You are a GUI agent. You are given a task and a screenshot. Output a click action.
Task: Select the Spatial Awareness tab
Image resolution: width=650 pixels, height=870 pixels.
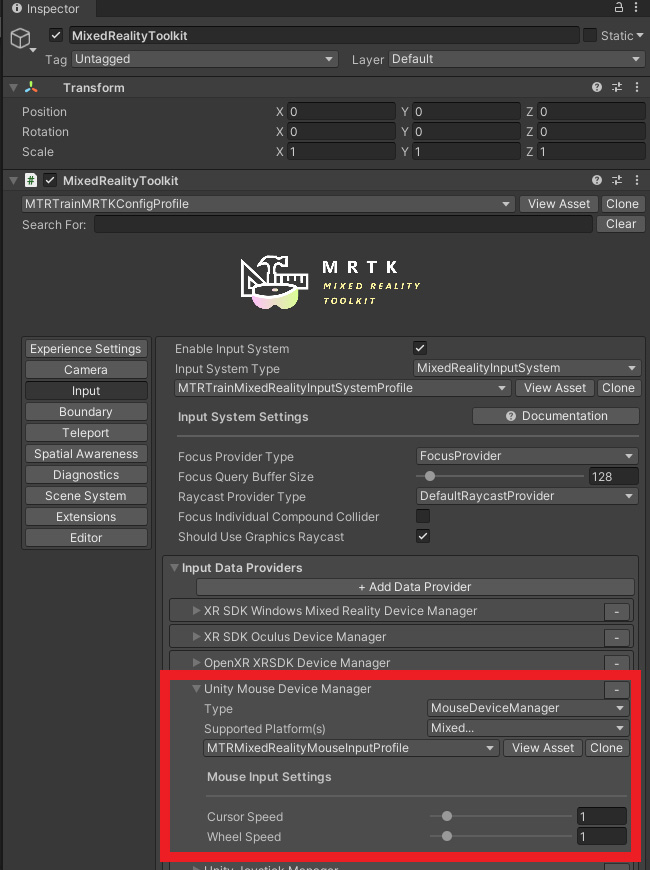[86, 454]
